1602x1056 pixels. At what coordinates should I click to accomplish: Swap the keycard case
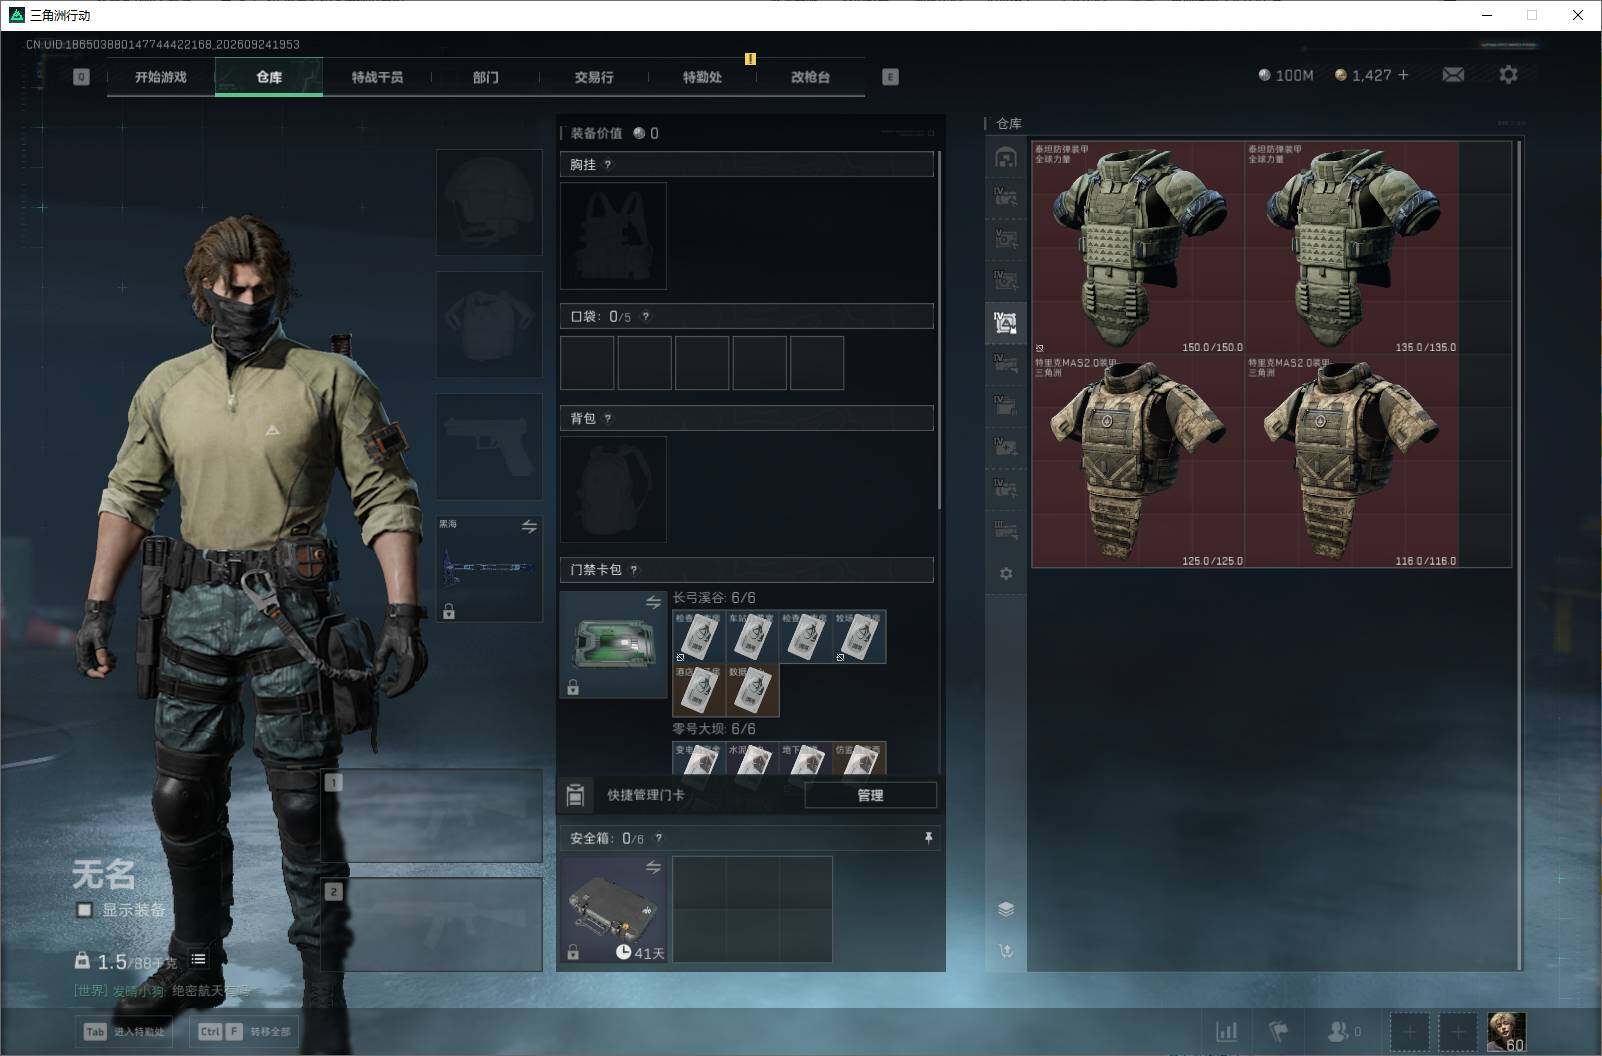[653, 602]
